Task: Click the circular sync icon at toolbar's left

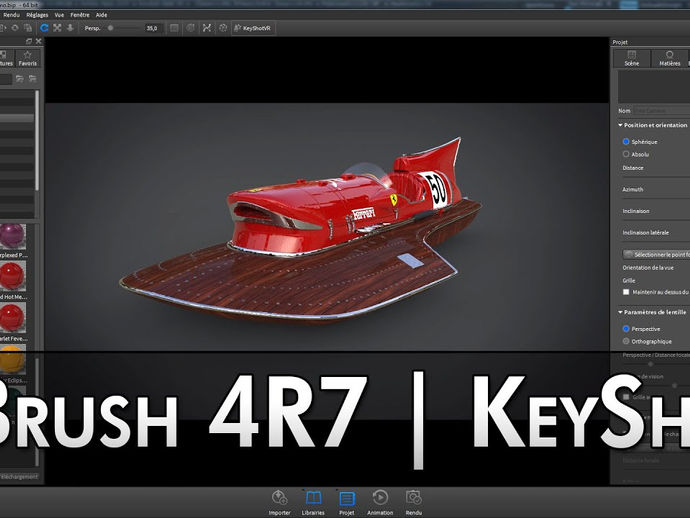Action: click(15, 28)
